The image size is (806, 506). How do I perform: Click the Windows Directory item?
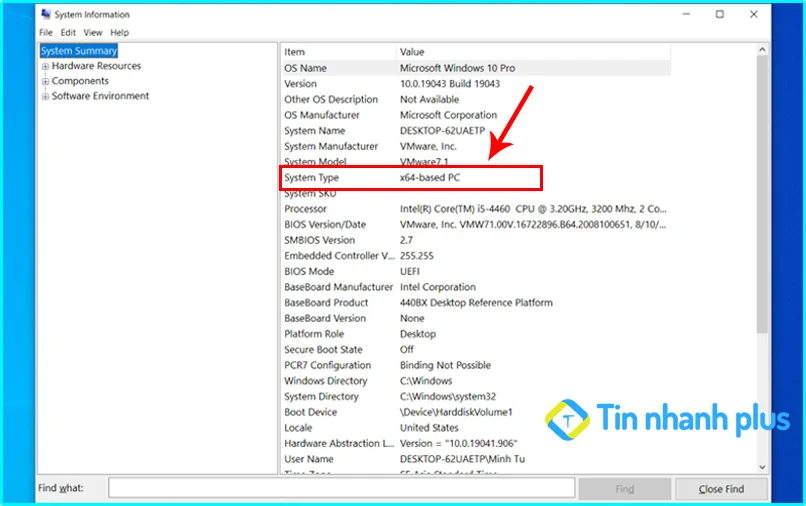click(x=325, y=381)
